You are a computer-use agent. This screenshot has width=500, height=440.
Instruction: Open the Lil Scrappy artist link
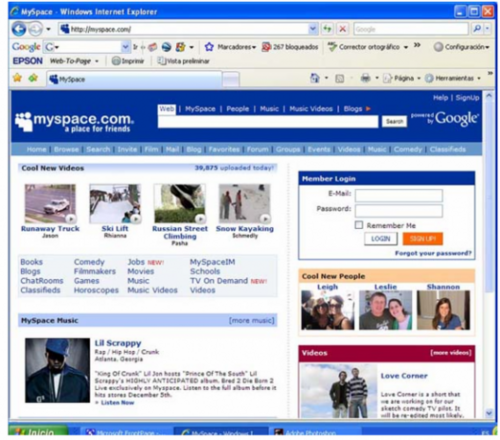(x=118, y=343)
